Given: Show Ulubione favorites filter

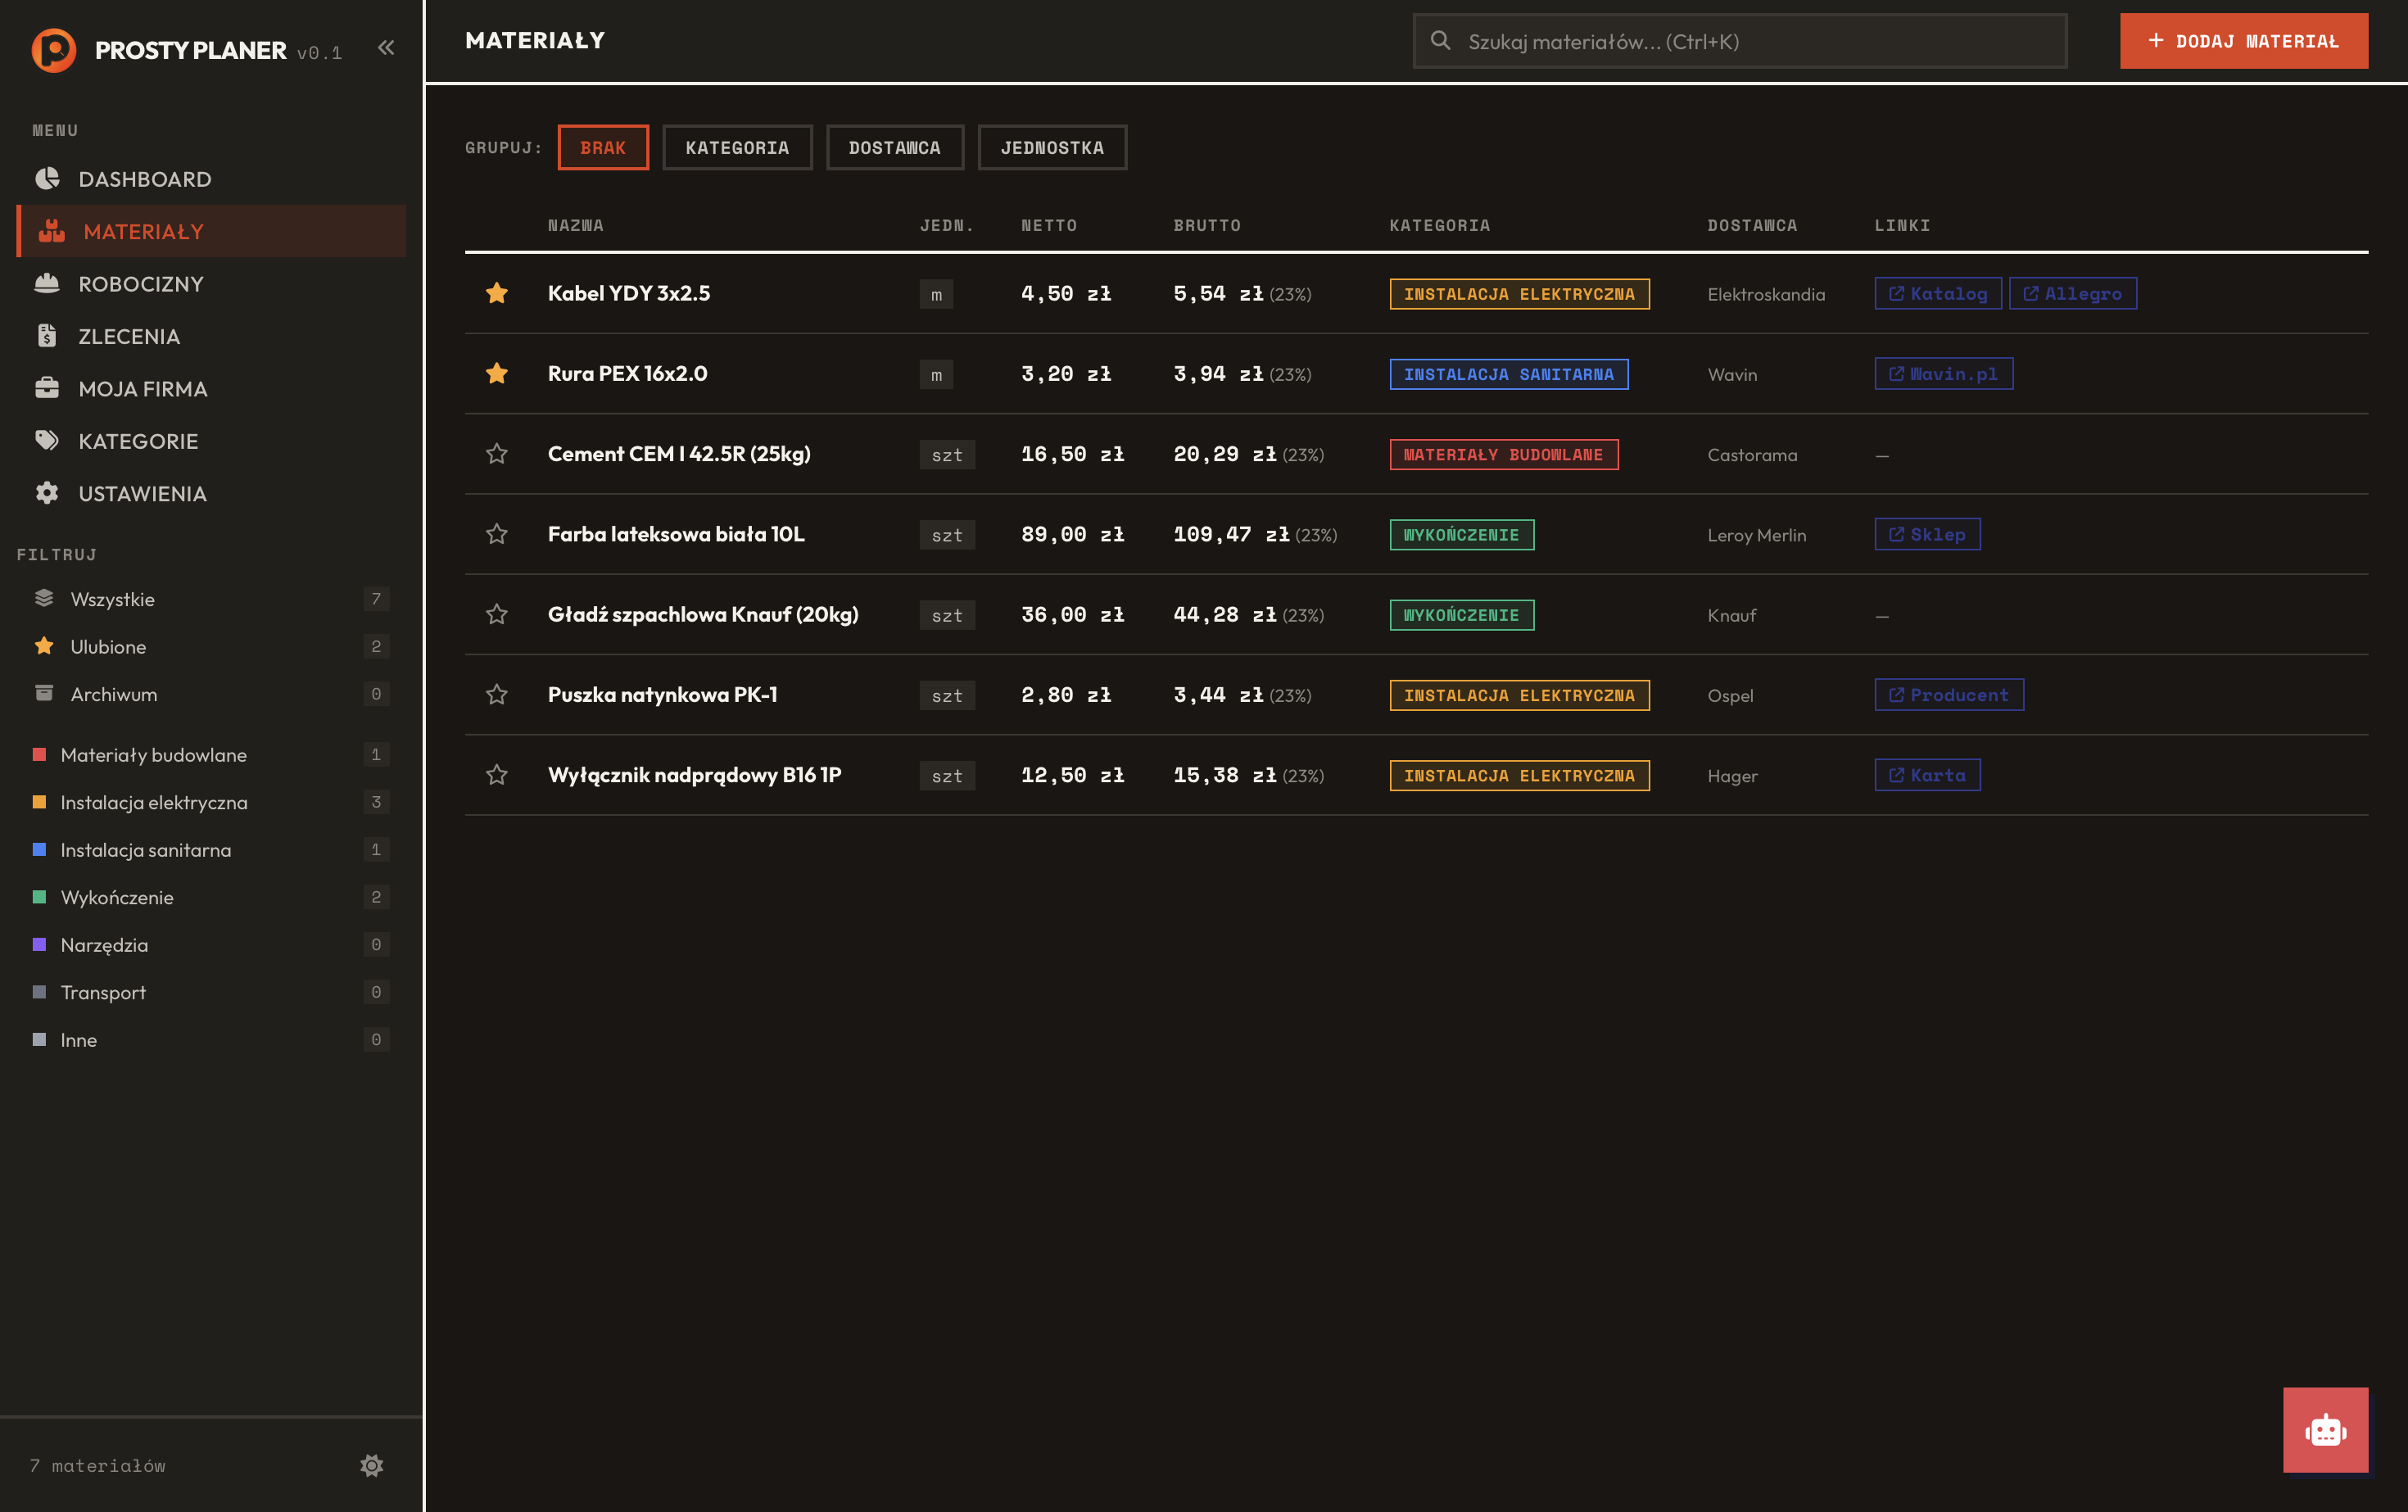Looking at the screenshot, I should pyautogui.click(x=108, y=647).
